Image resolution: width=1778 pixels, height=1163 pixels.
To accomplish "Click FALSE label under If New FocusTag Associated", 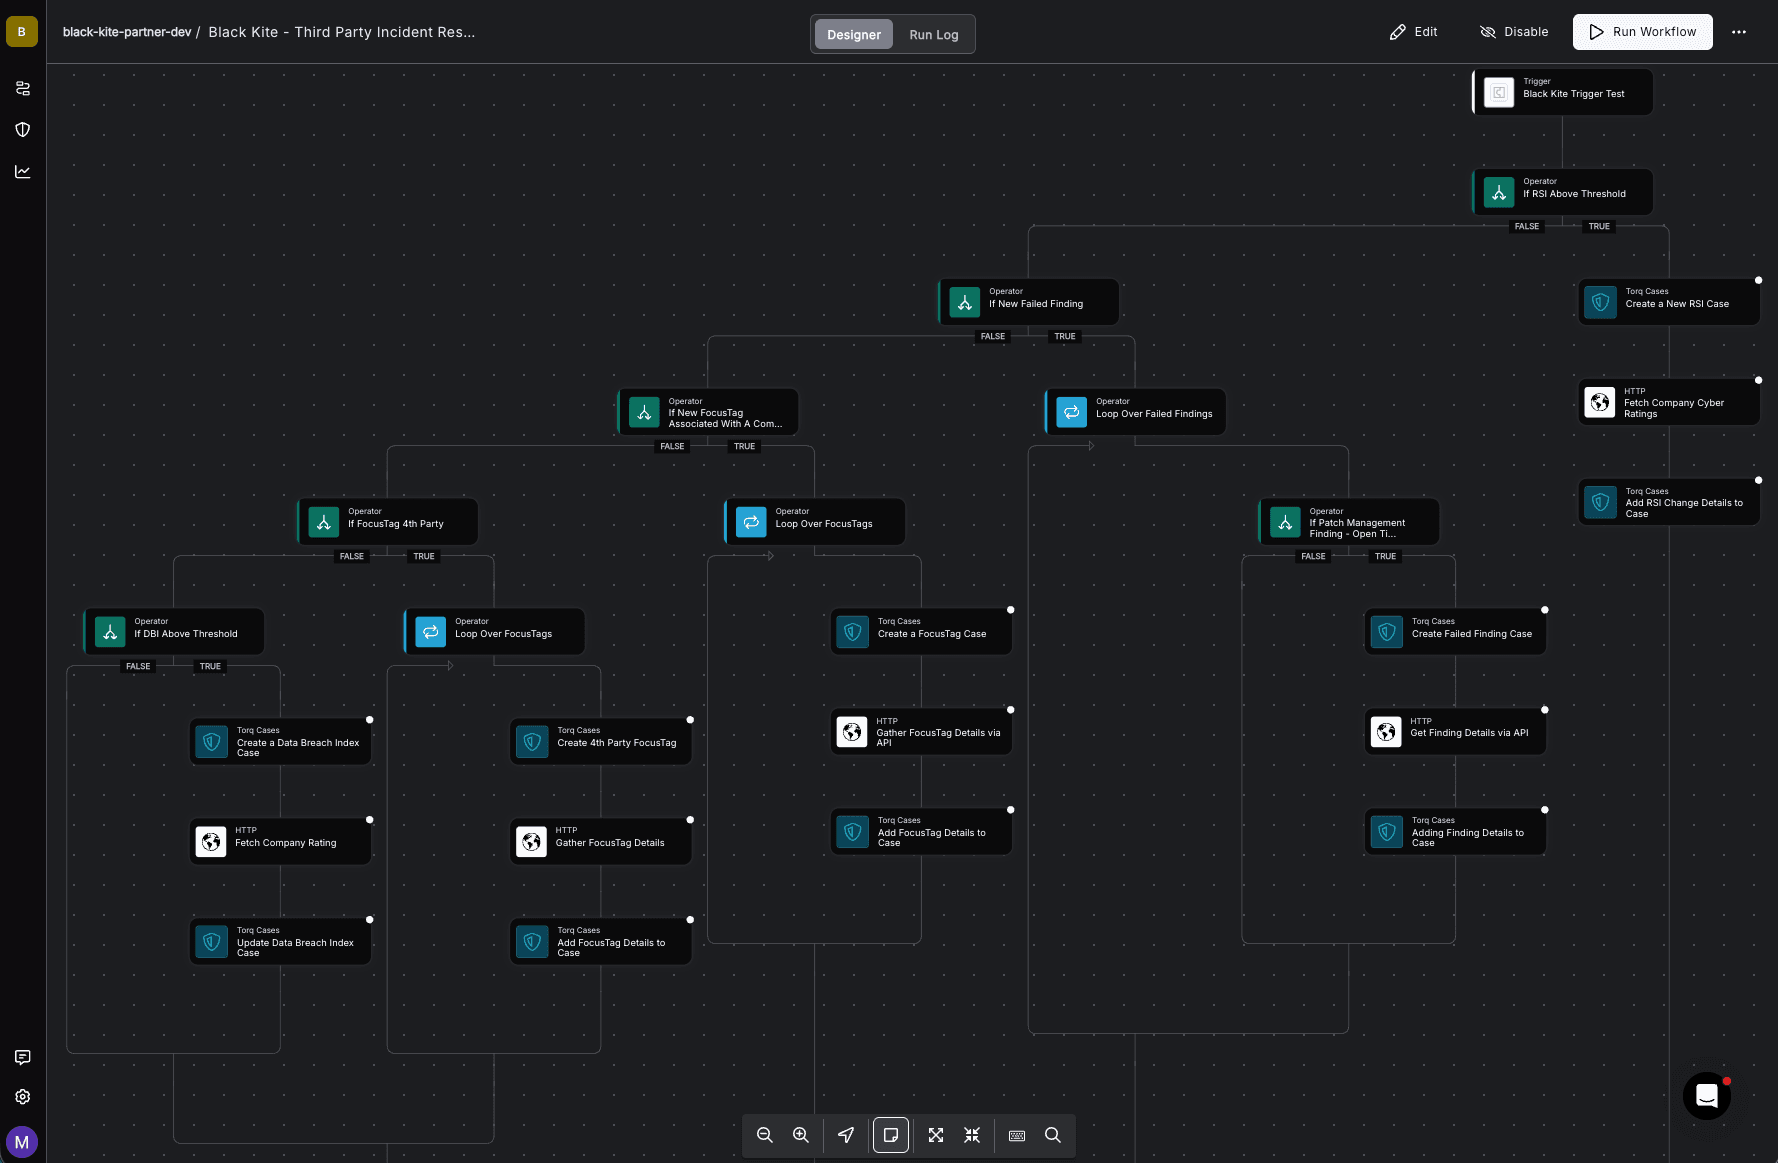I will click(x=672, y=446).
